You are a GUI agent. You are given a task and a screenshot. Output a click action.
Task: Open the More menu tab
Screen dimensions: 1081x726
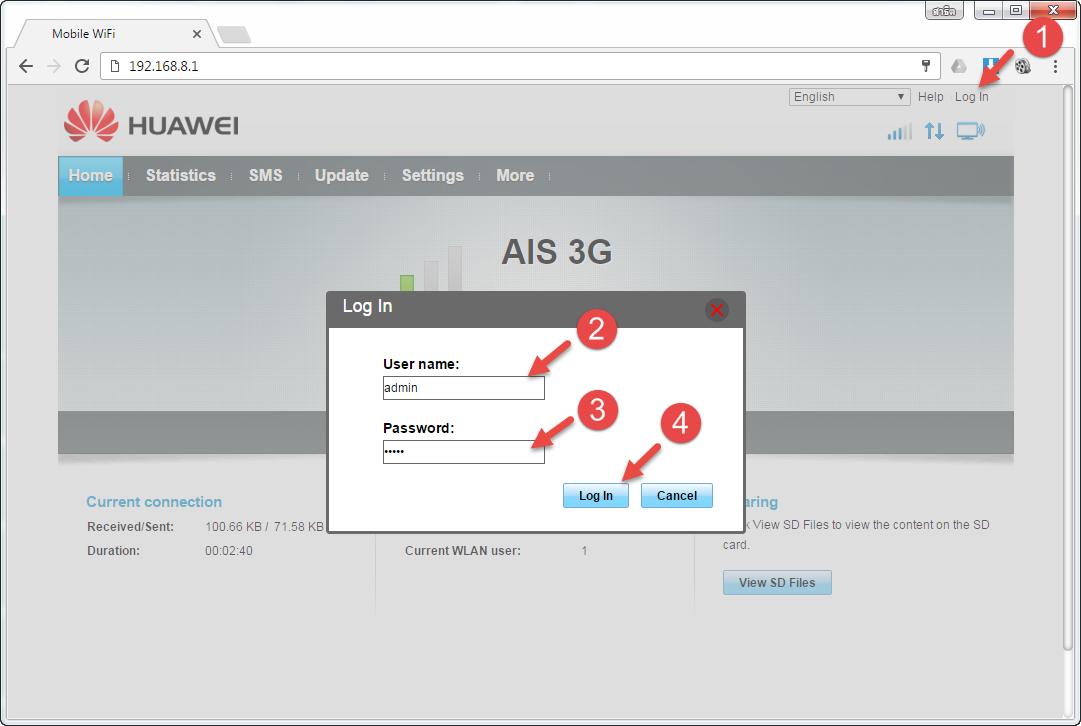[x=515, y=176]
